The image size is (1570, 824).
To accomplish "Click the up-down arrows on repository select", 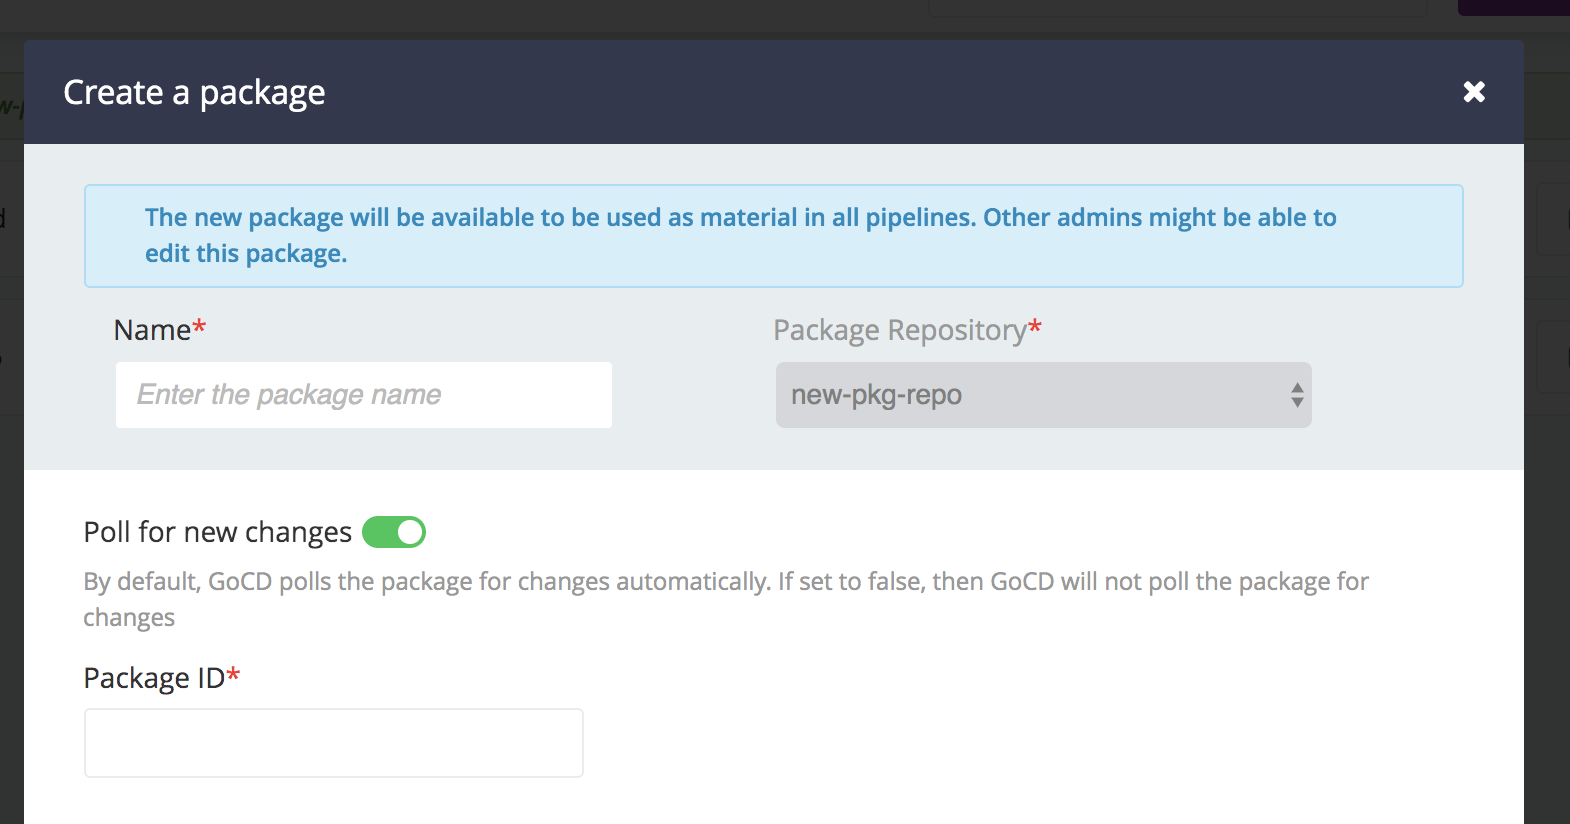I will point(1297,395).
